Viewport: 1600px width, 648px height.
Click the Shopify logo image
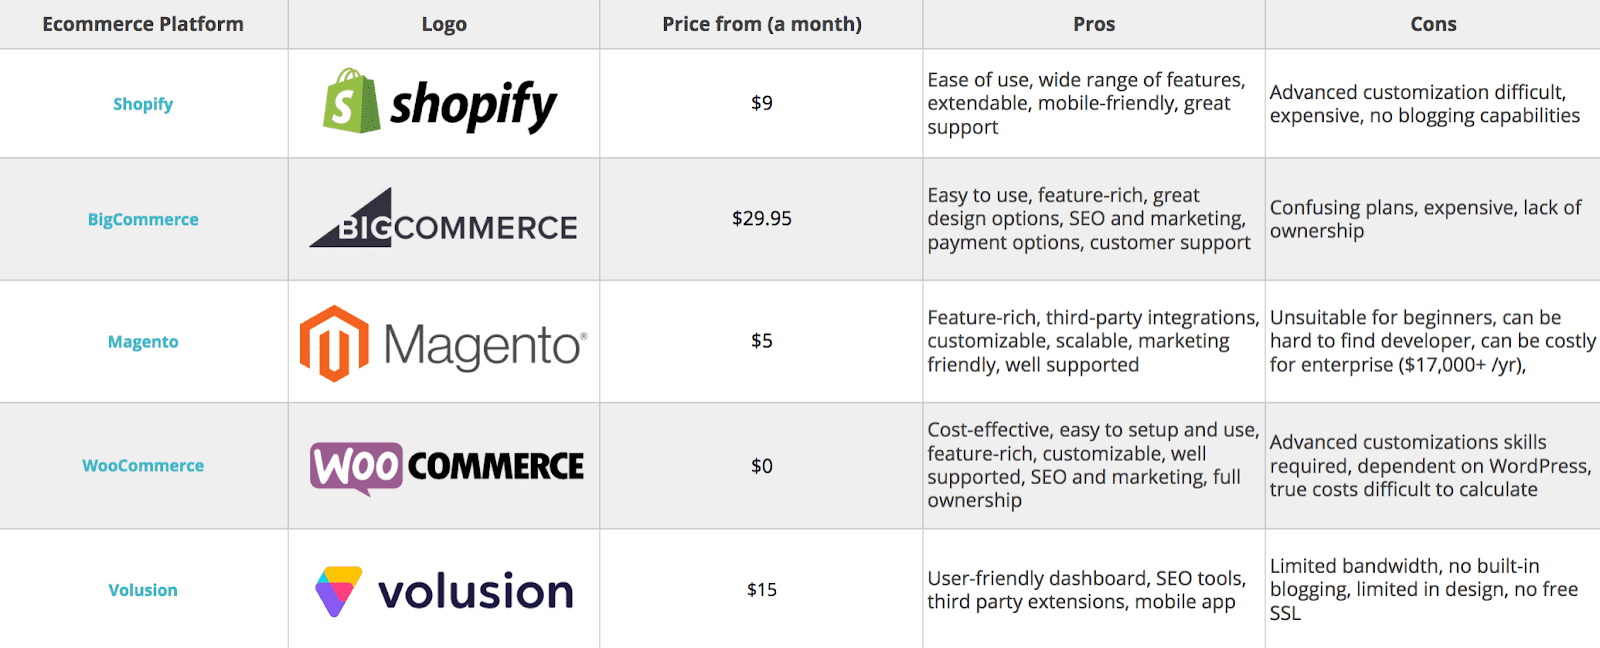click(440, 103)
